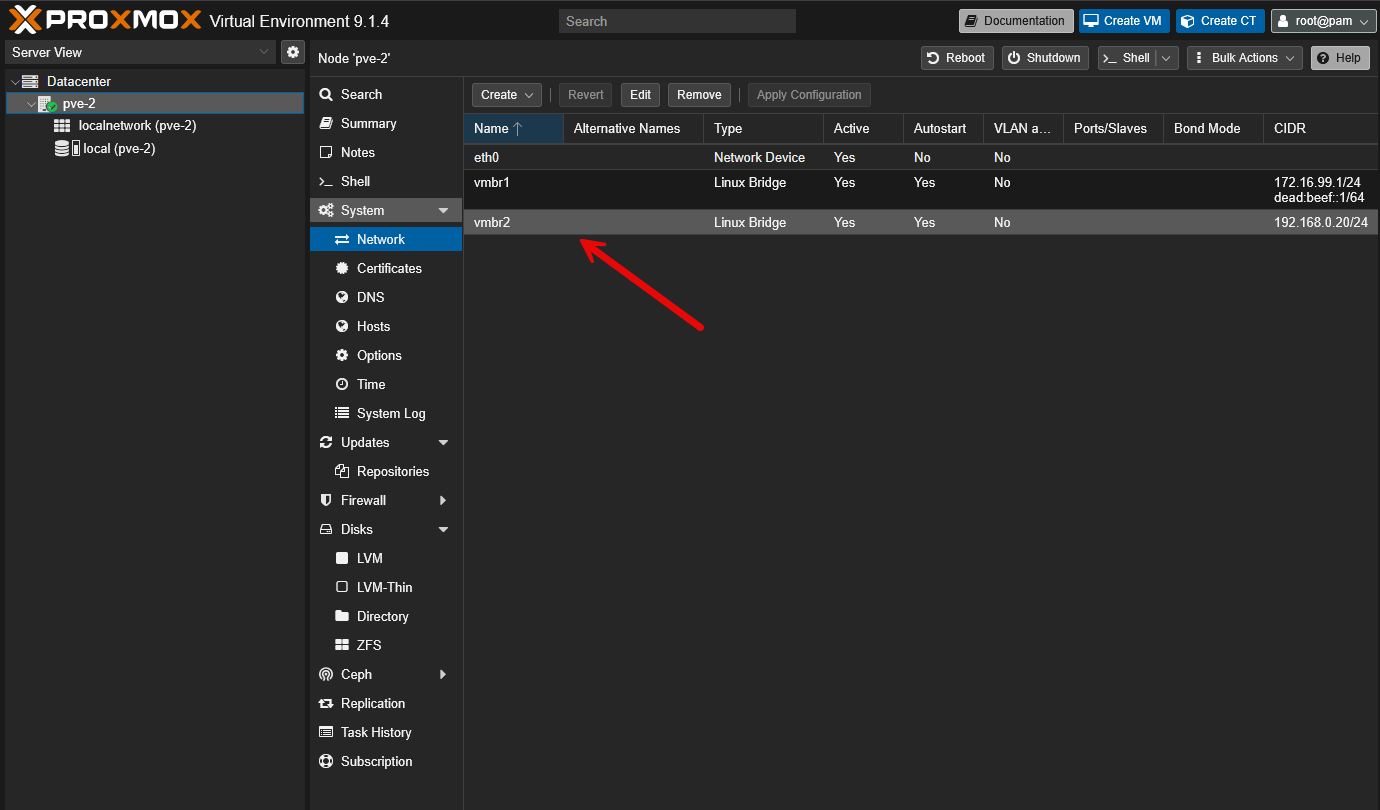
Task: Open the Bulk Actions dropdown
Action: tap(1244, 58)
